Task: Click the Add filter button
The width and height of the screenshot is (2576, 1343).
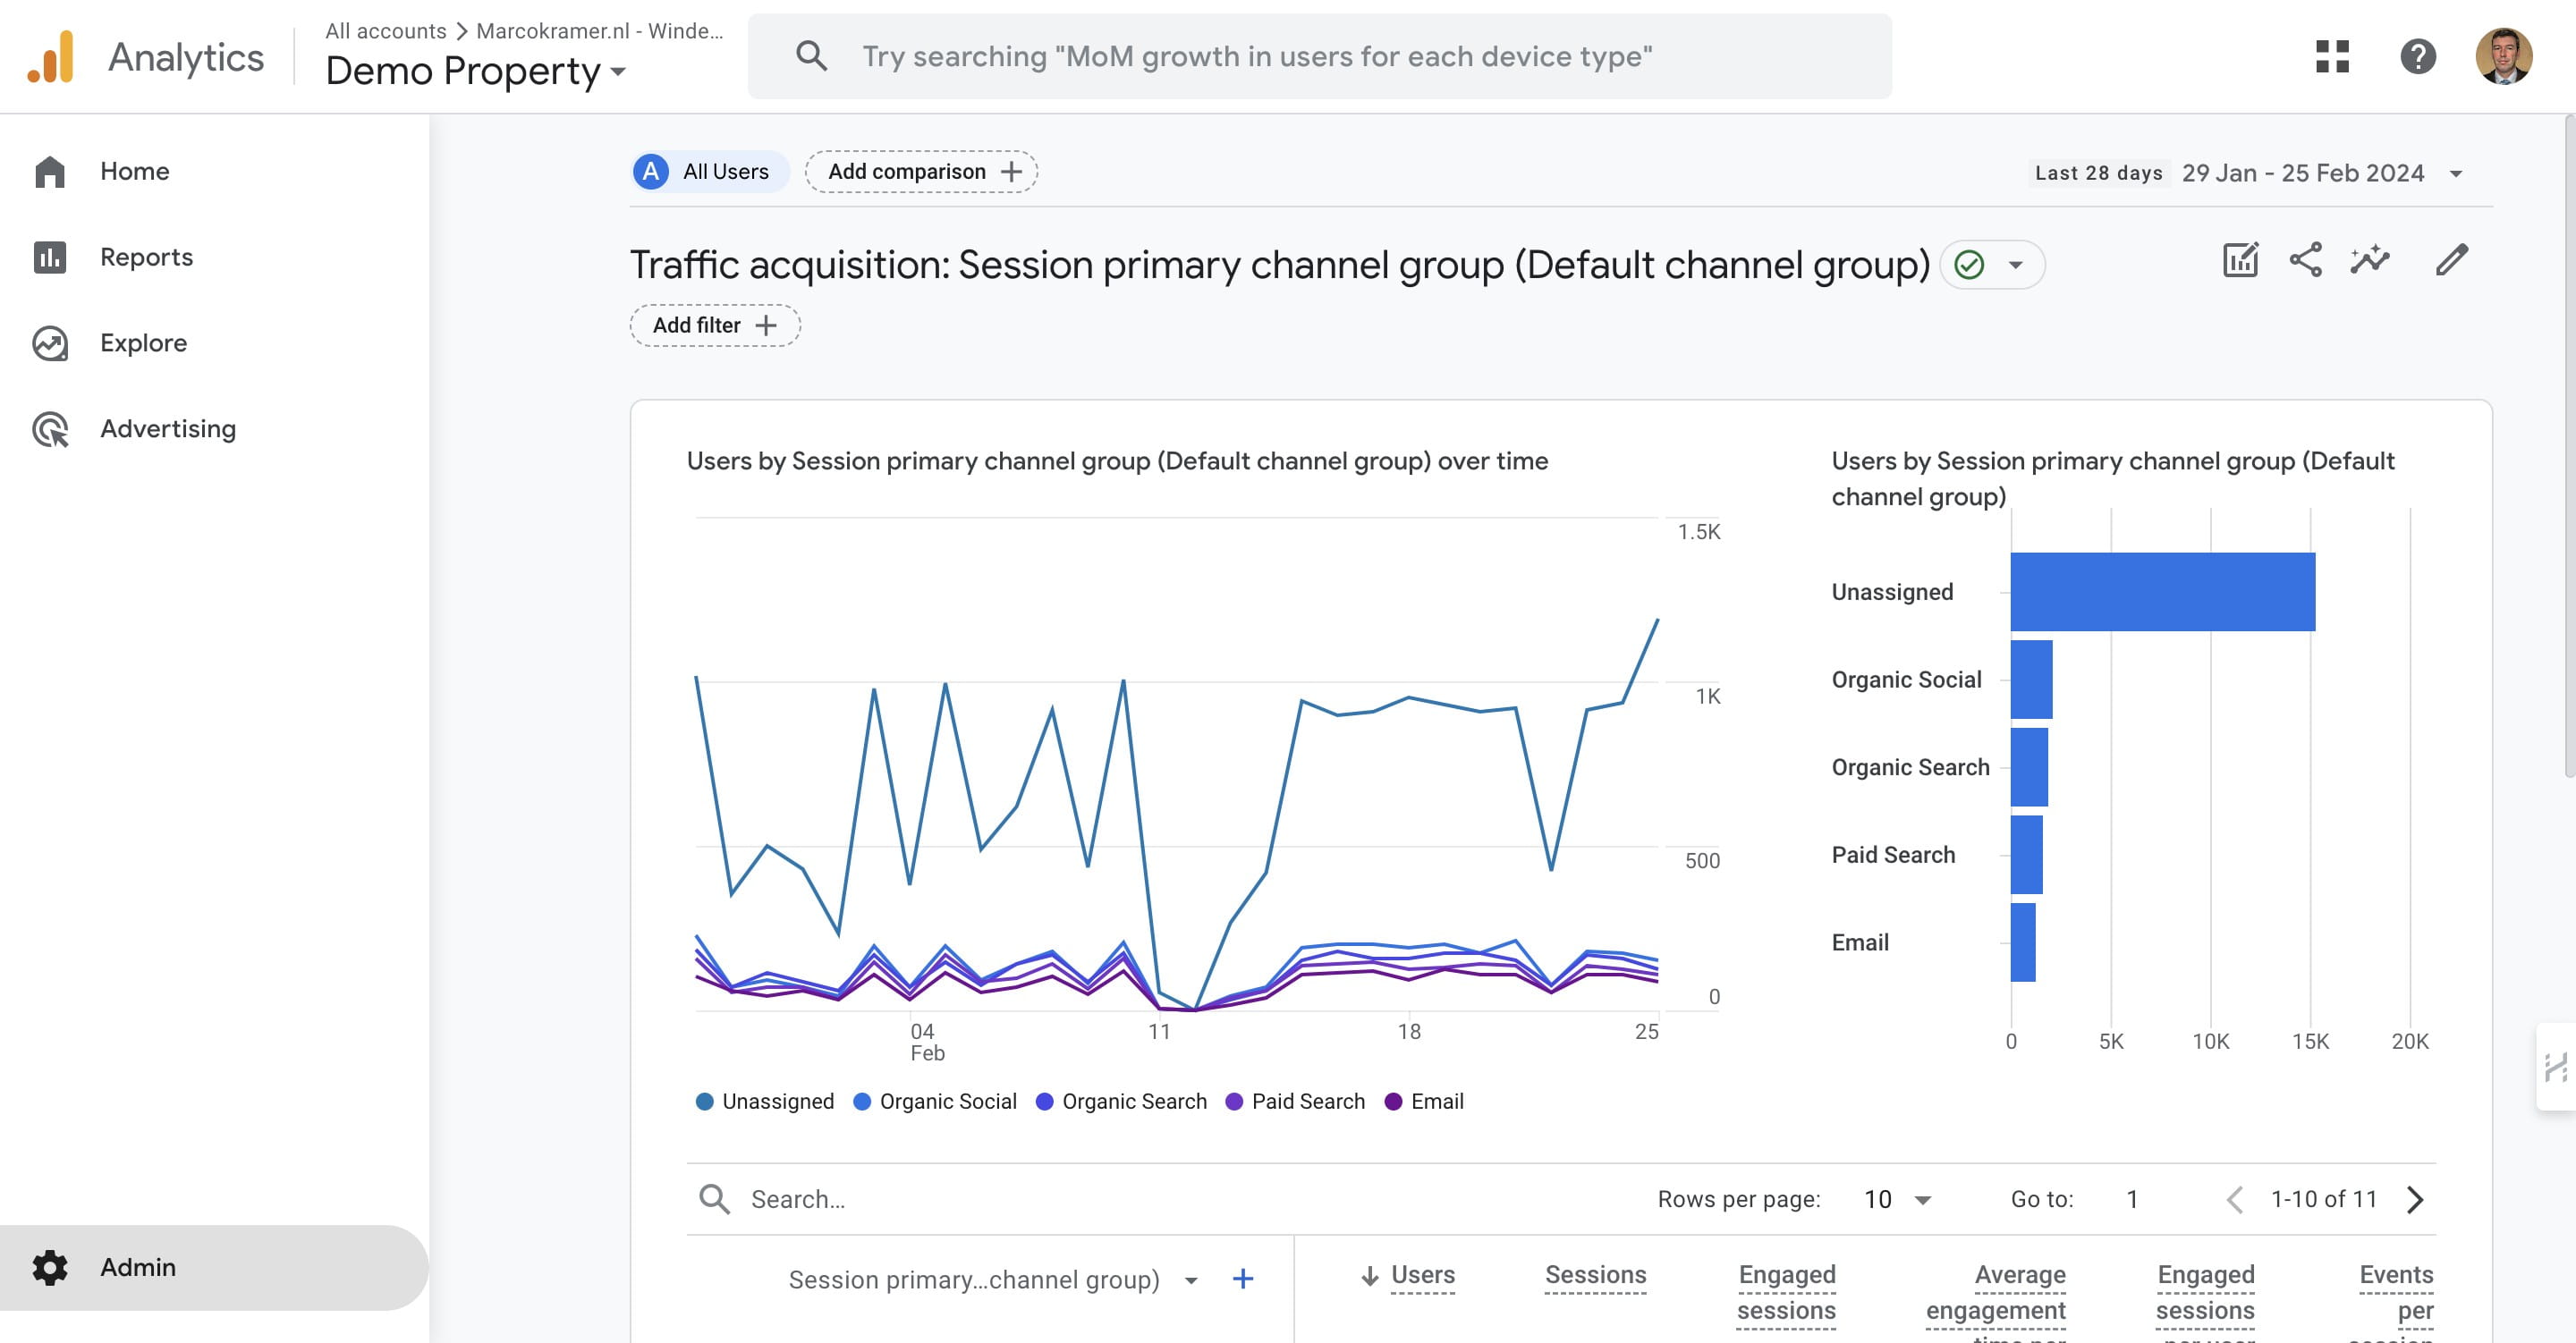Action: 714,326
